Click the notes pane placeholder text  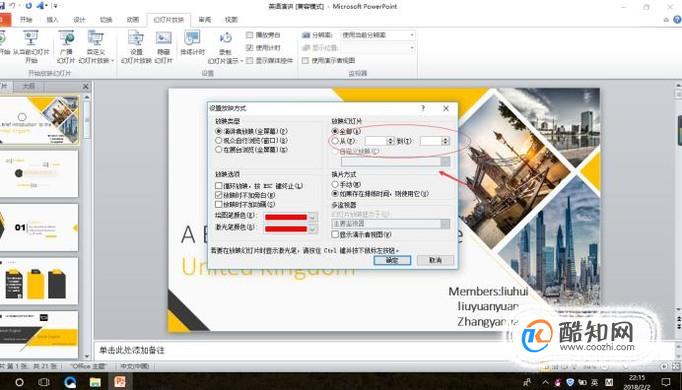[x=132, y=350]
